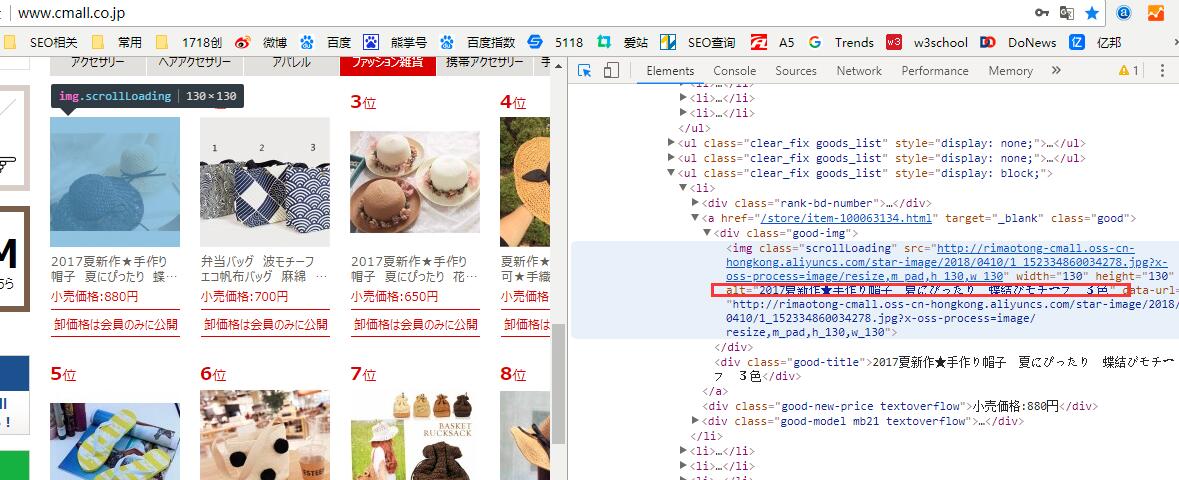Expand the div class good-model mb21 node

(695, 421)
